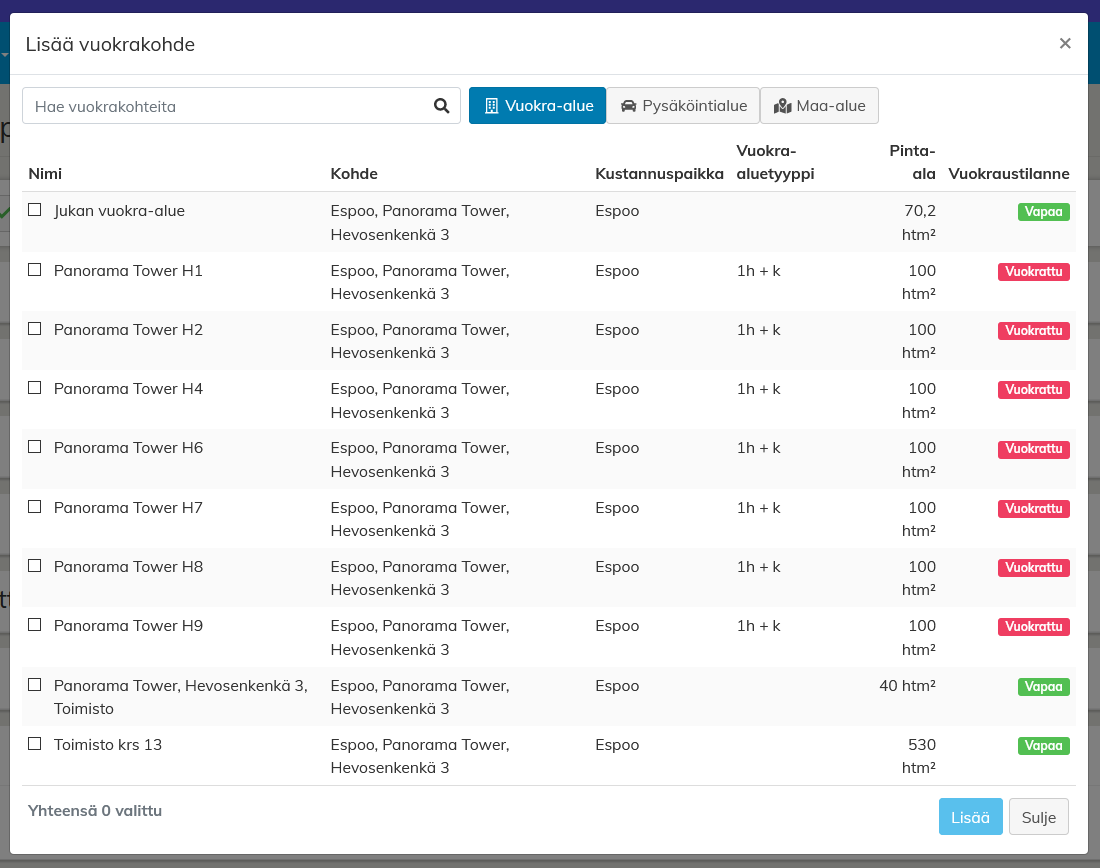Viewport: 1100px width, 868px height.
Task: Tick the Panorama Tower H6 checkbox
Action: [35, 447]
